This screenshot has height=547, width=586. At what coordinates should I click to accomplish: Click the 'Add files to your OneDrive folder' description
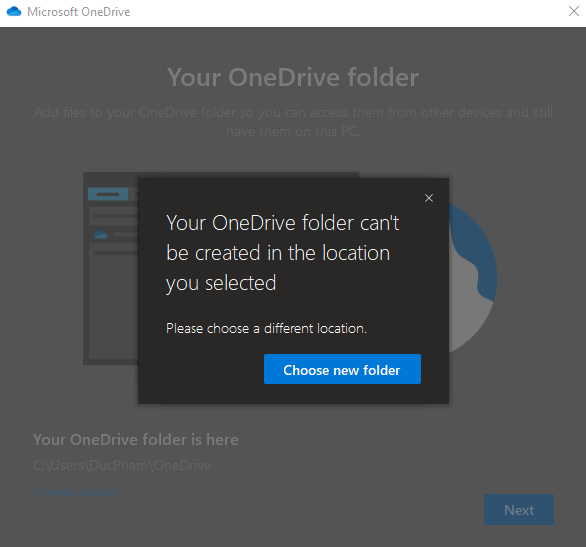click(x=293, y=122)
